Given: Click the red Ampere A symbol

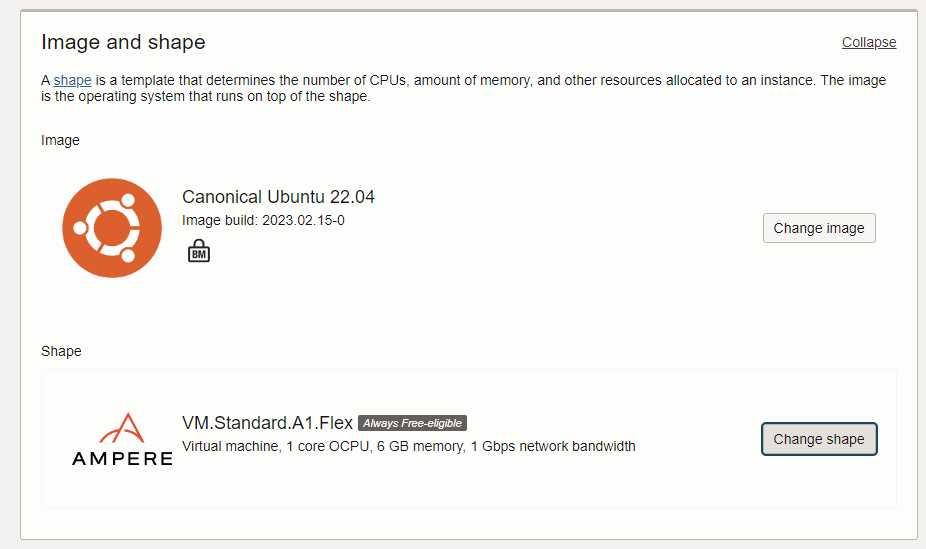Looking at the screenshot, I should 122,428.
